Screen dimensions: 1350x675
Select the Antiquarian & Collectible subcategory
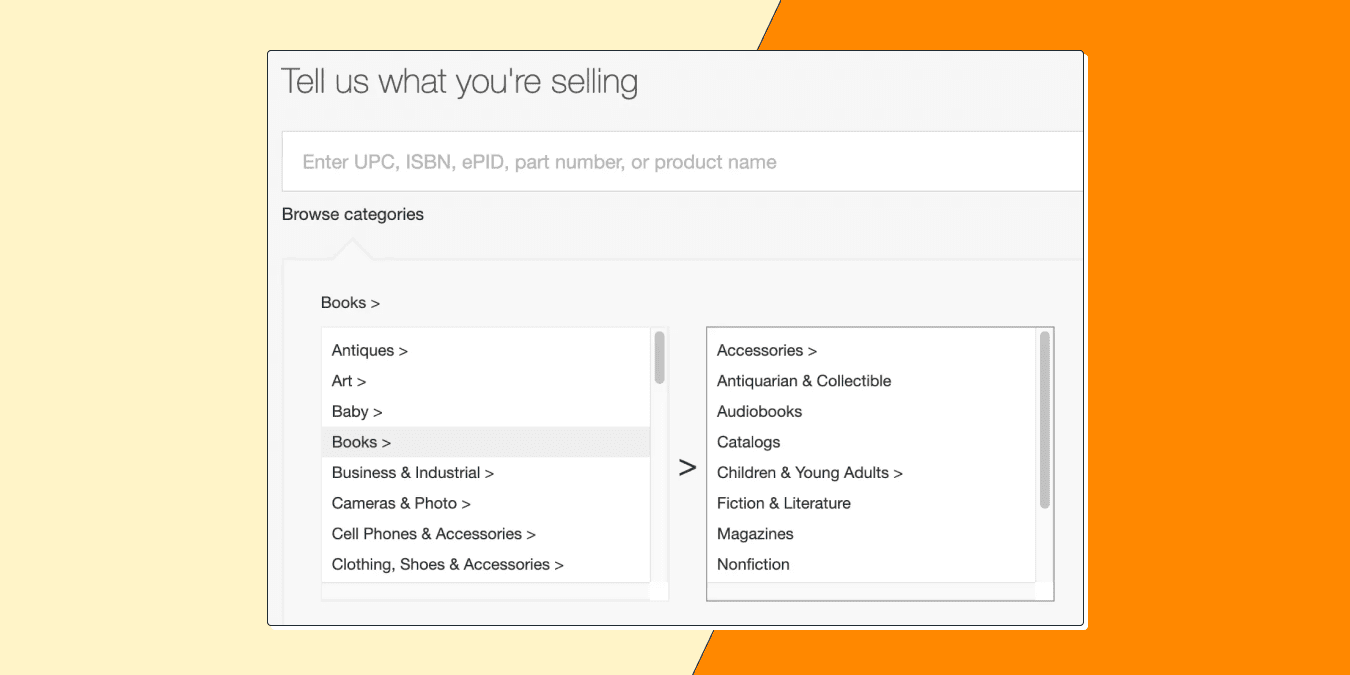tap(803, 381)
